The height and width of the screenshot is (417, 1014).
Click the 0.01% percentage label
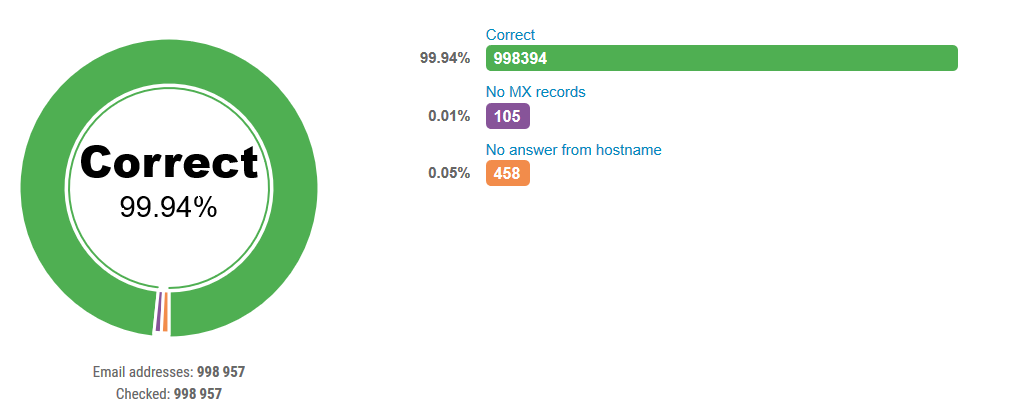coord(449,116)
